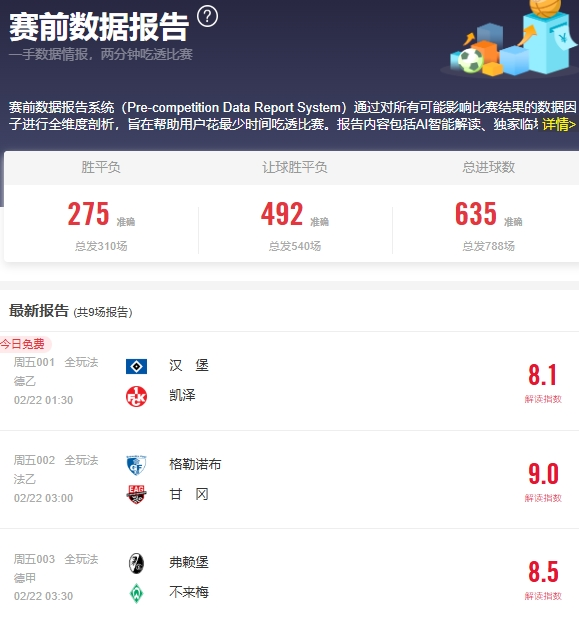Open the 9.0 解读指数 score for the Grenoble match
The height and width of the screenshot is (617, 579).
(543, 481)
